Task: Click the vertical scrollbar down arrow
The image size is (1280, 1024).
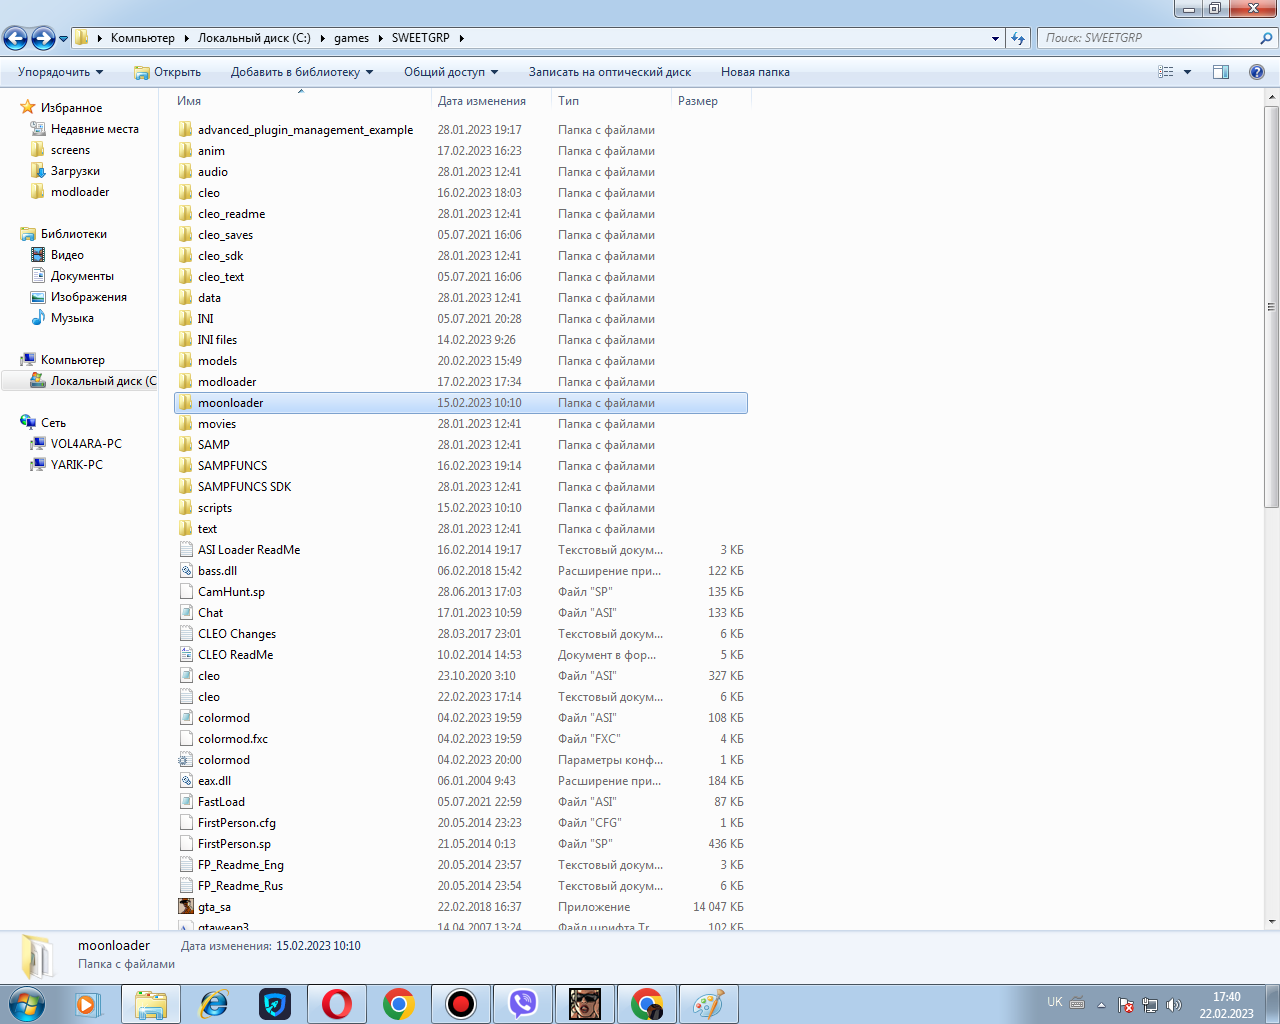Action: [1272, 921]
